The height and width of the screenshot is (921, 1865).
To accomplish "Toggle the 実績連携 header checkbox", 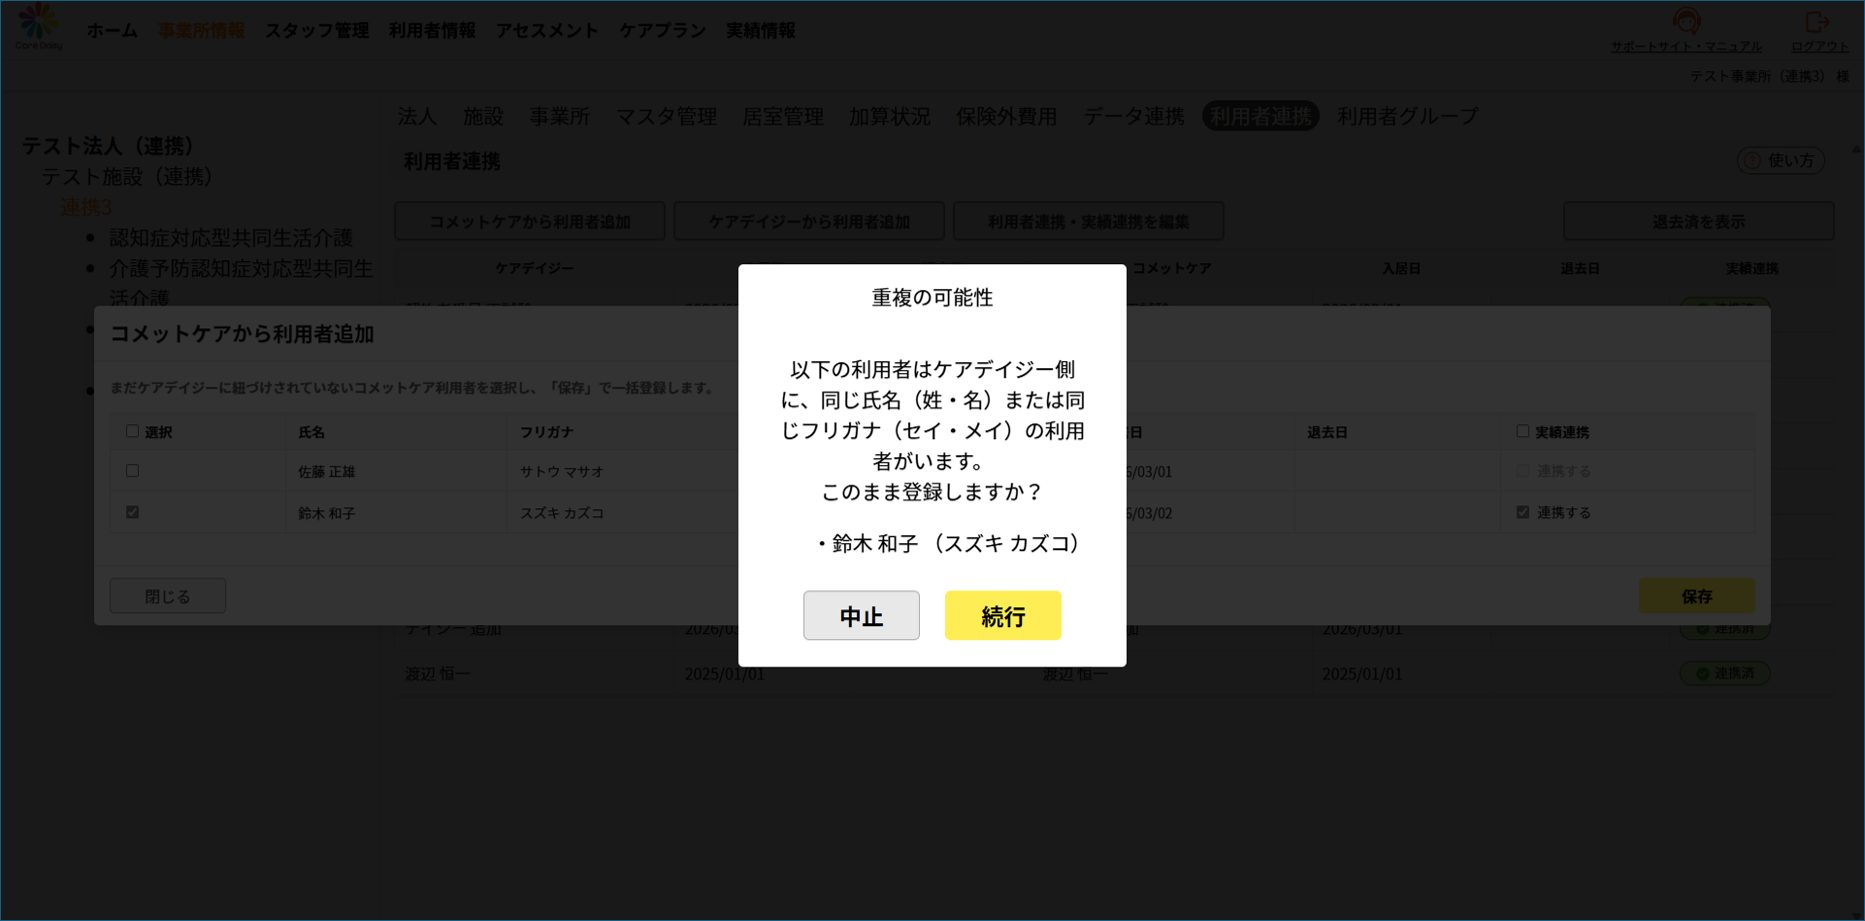I will 1522,431.
